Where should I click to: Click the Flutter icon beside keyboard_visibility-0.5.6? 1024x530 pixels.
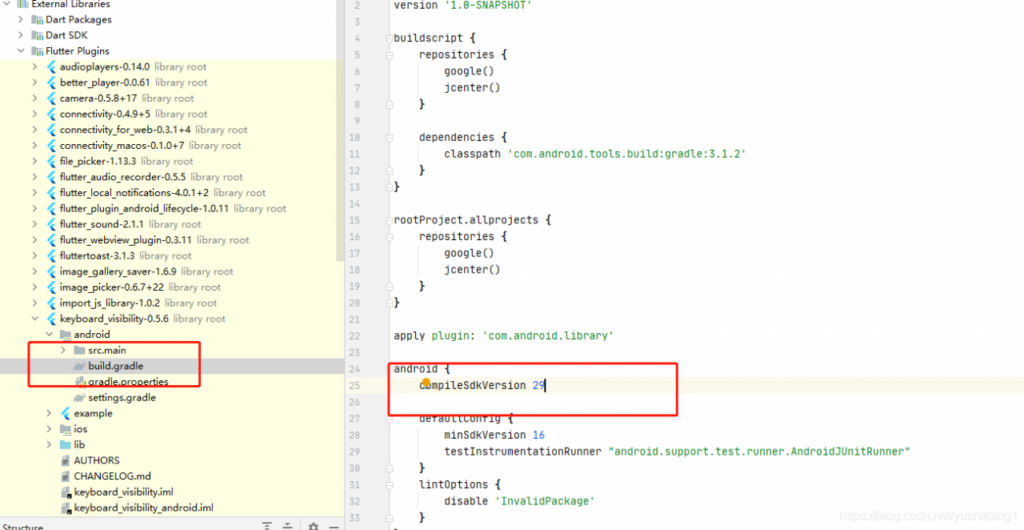[51, 319]
